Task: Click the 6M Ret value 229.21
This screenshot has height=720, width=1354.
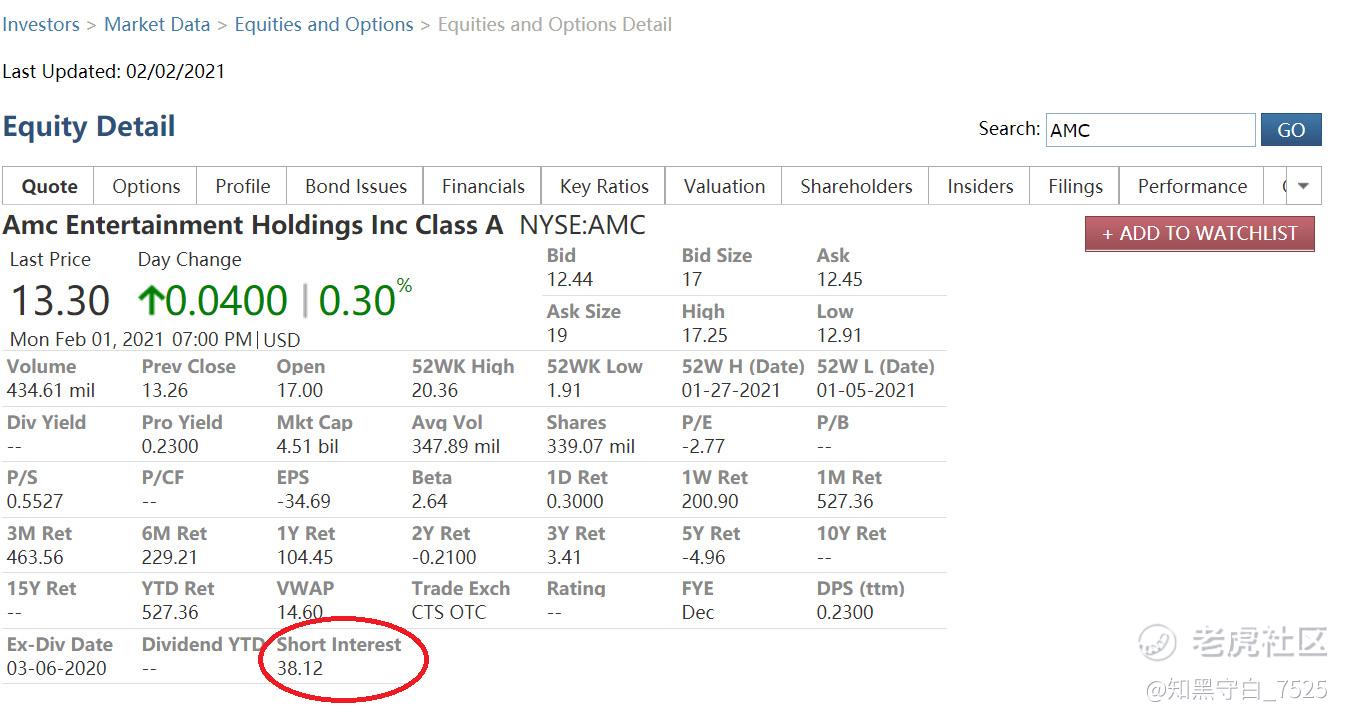Action: pyautogui.click(x=170, y=558)
